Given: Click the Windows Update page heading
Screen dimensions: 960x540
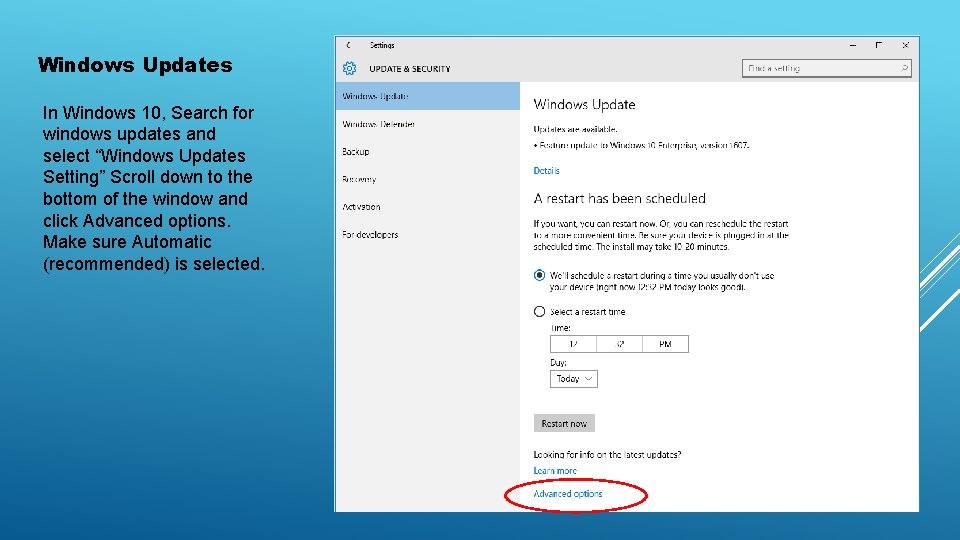Looking at the screenshot, I should 584,105.
